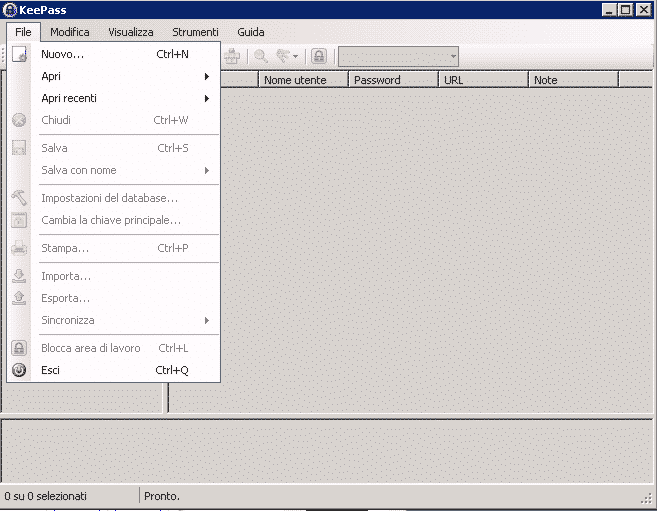The image size is (657, 511).
Task: Select Salva con nome entry
Action: pyautogui.click(x=114, y=170)
